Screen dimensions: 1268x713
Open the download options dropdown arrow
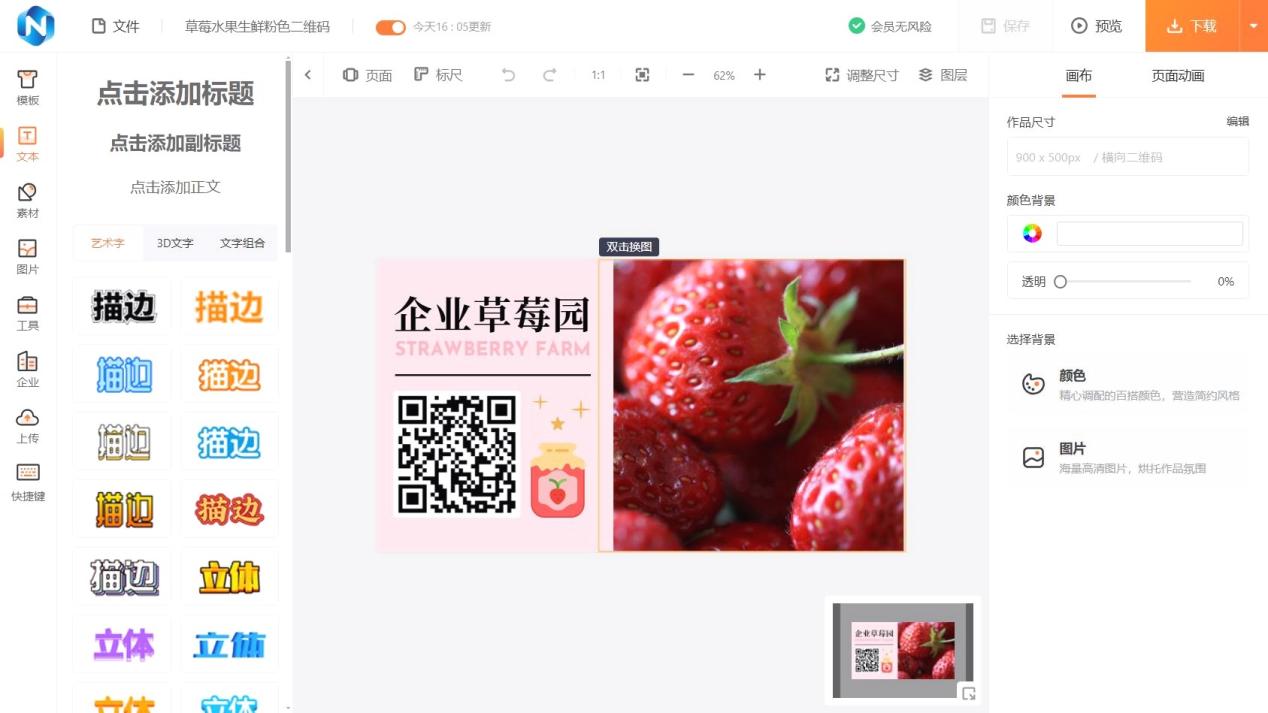1253,28
